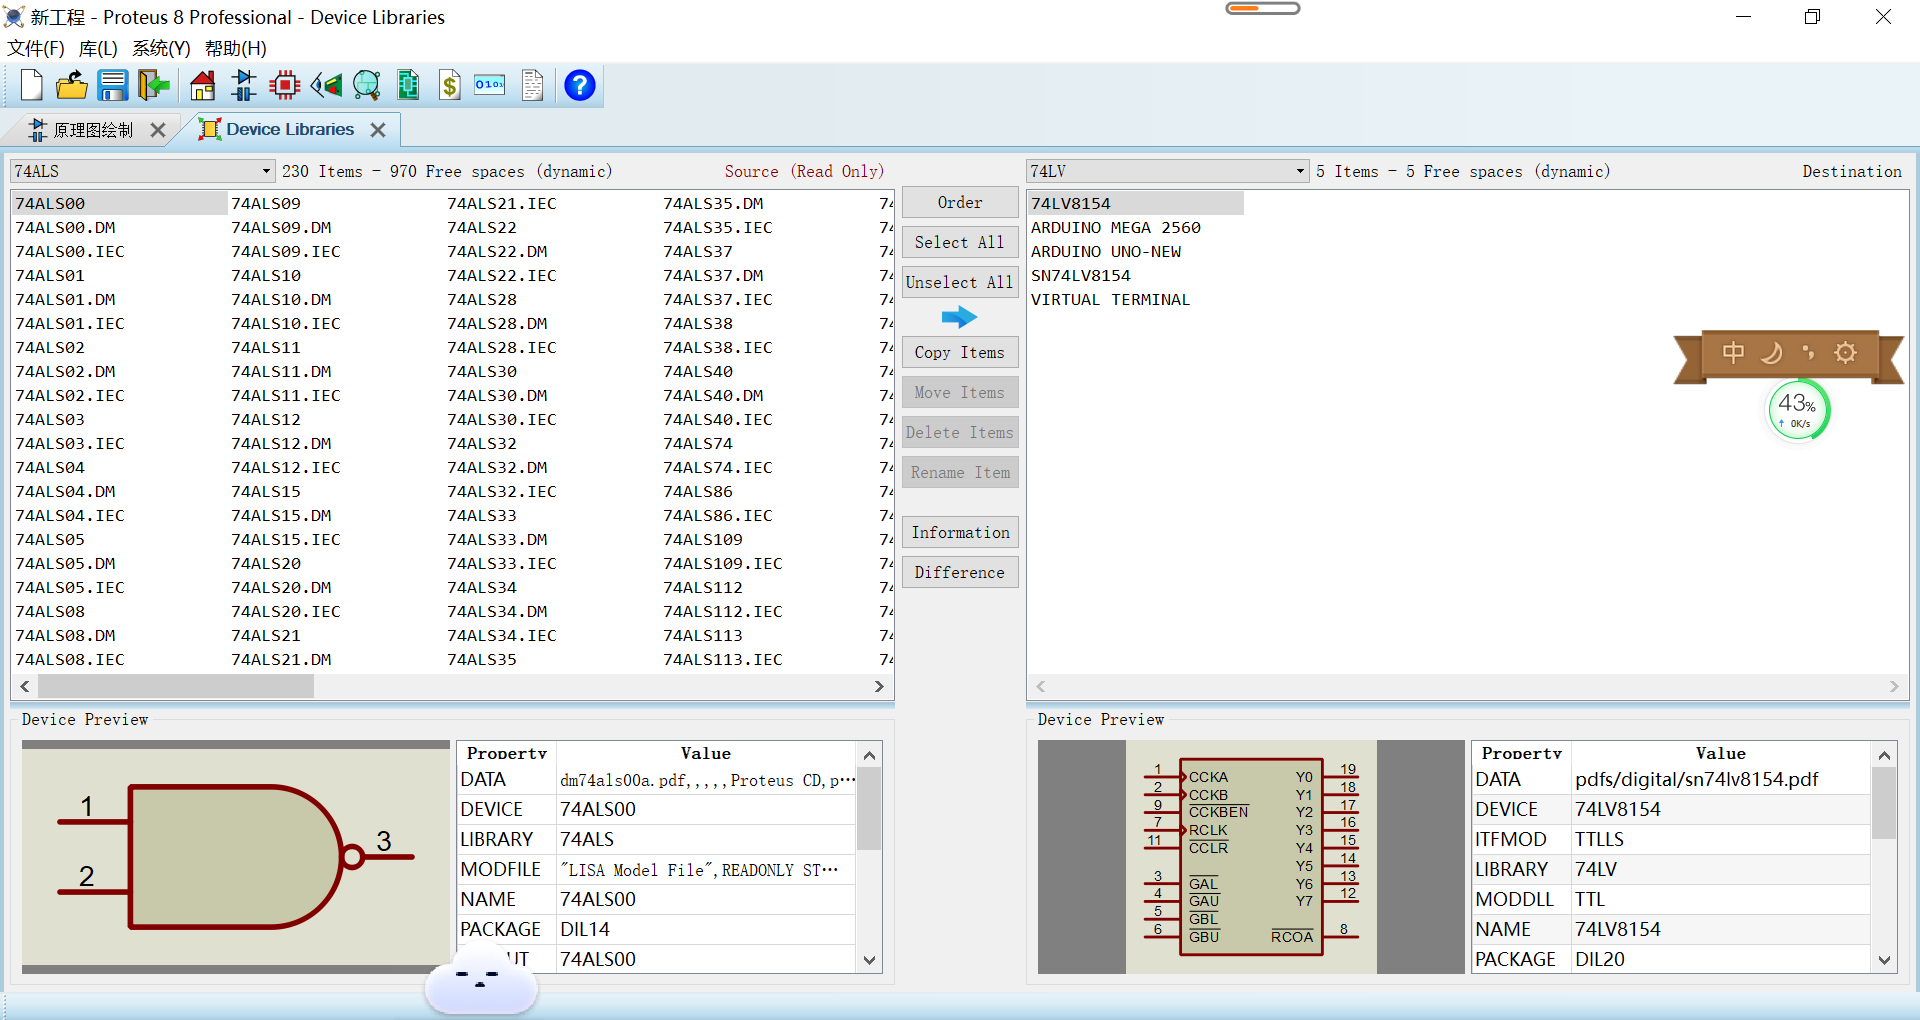View the Bill of Materials
Viewport: 1920px width, 1020px height.
coord(449,85)
